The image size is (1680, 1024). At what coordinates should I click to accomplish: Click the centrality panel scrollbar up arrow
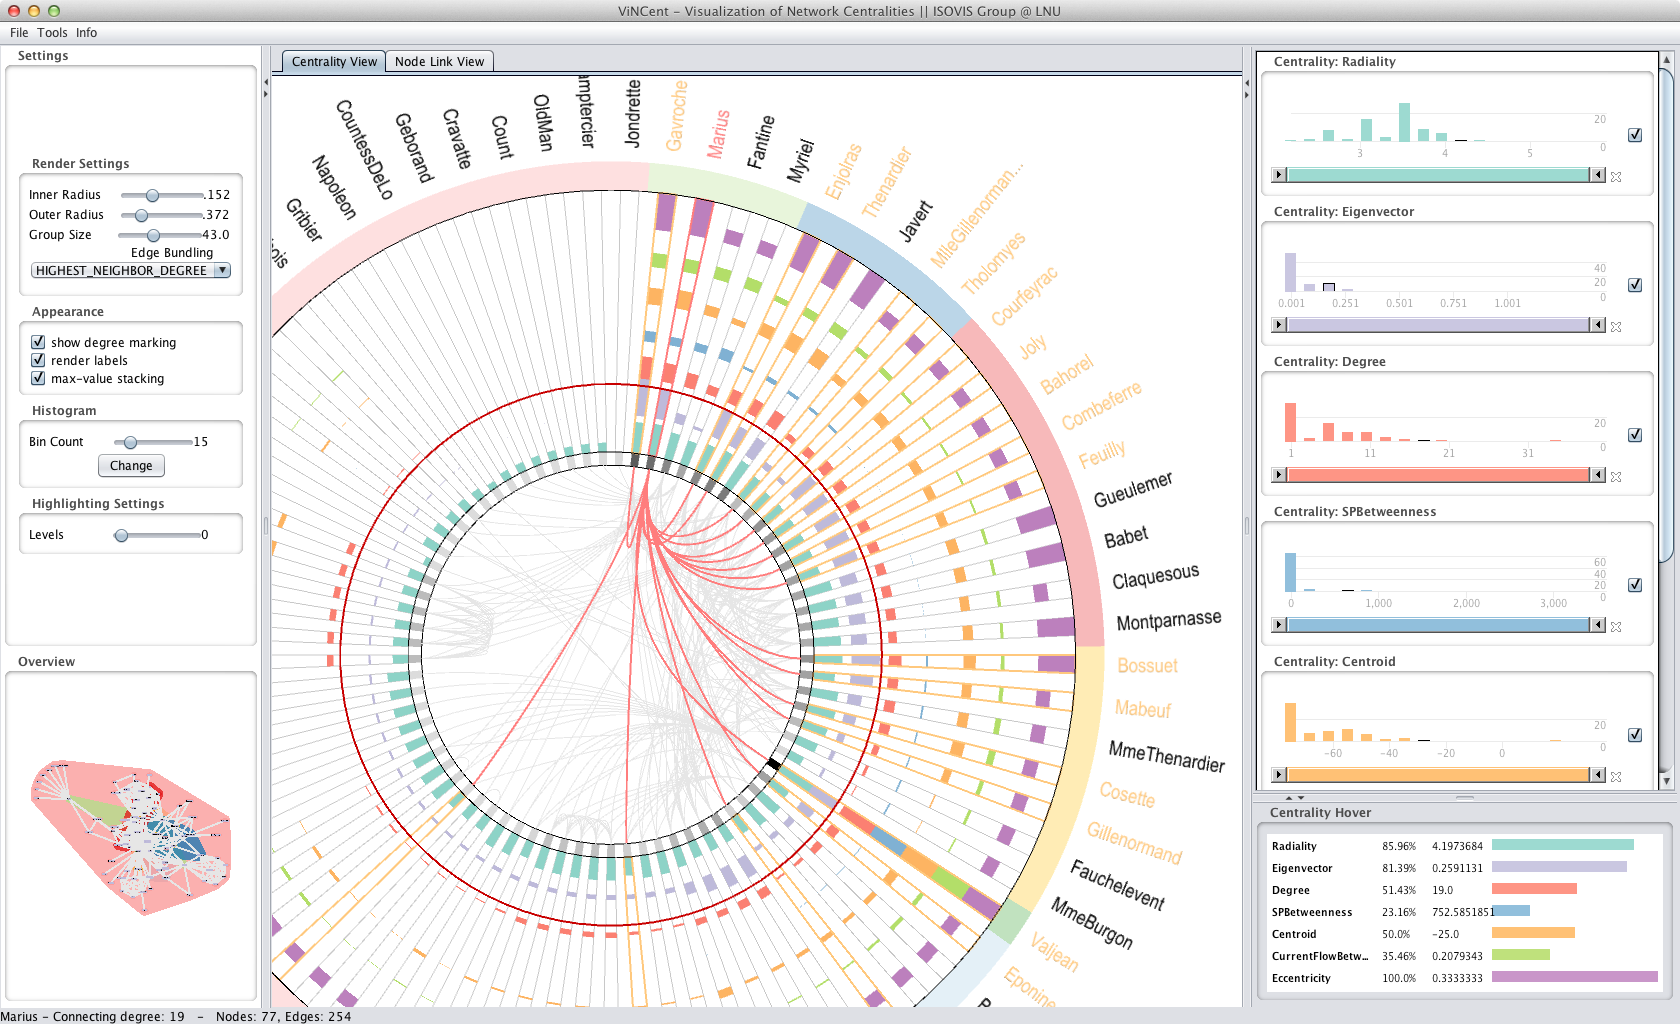(x=1666, y=61)
